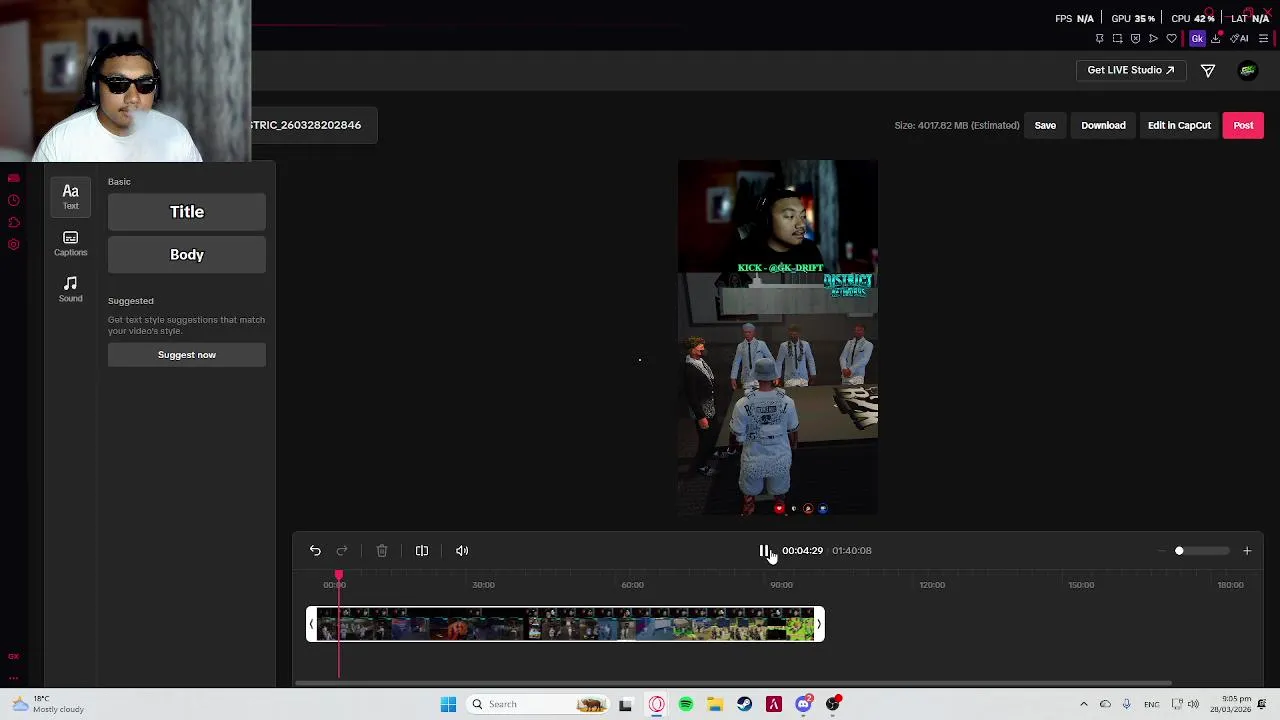This screenshot has height=720, width=1280.
Task: Open Discord from the taskbar
Action: click(803, 704)
